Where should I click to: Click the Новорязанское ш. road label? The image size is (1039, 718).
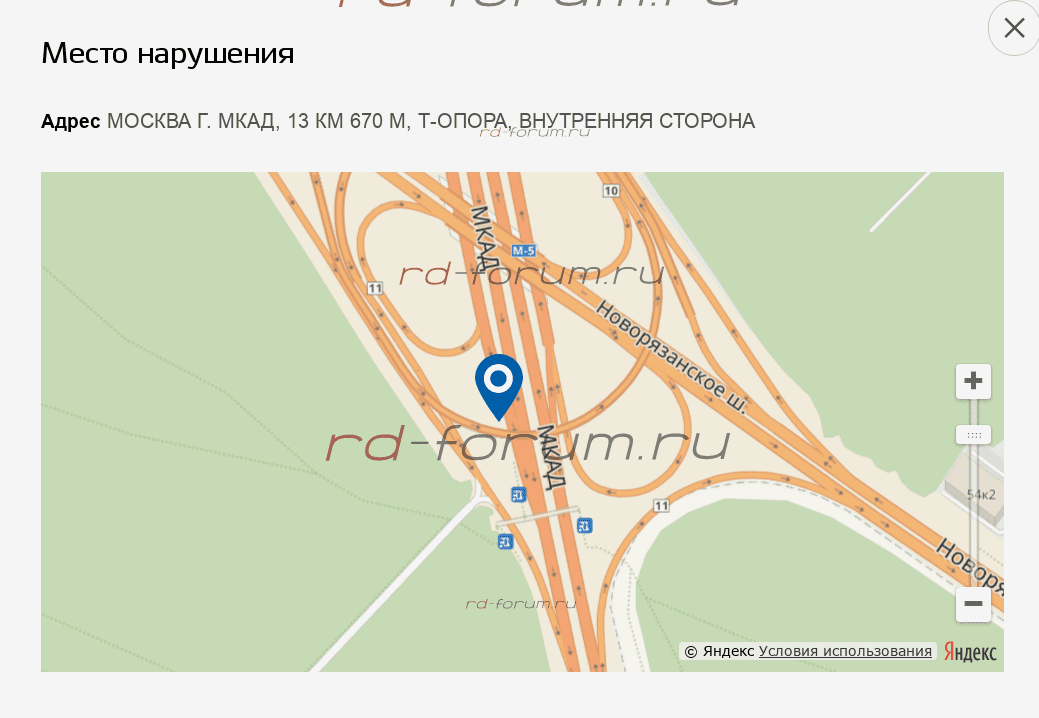671,356
